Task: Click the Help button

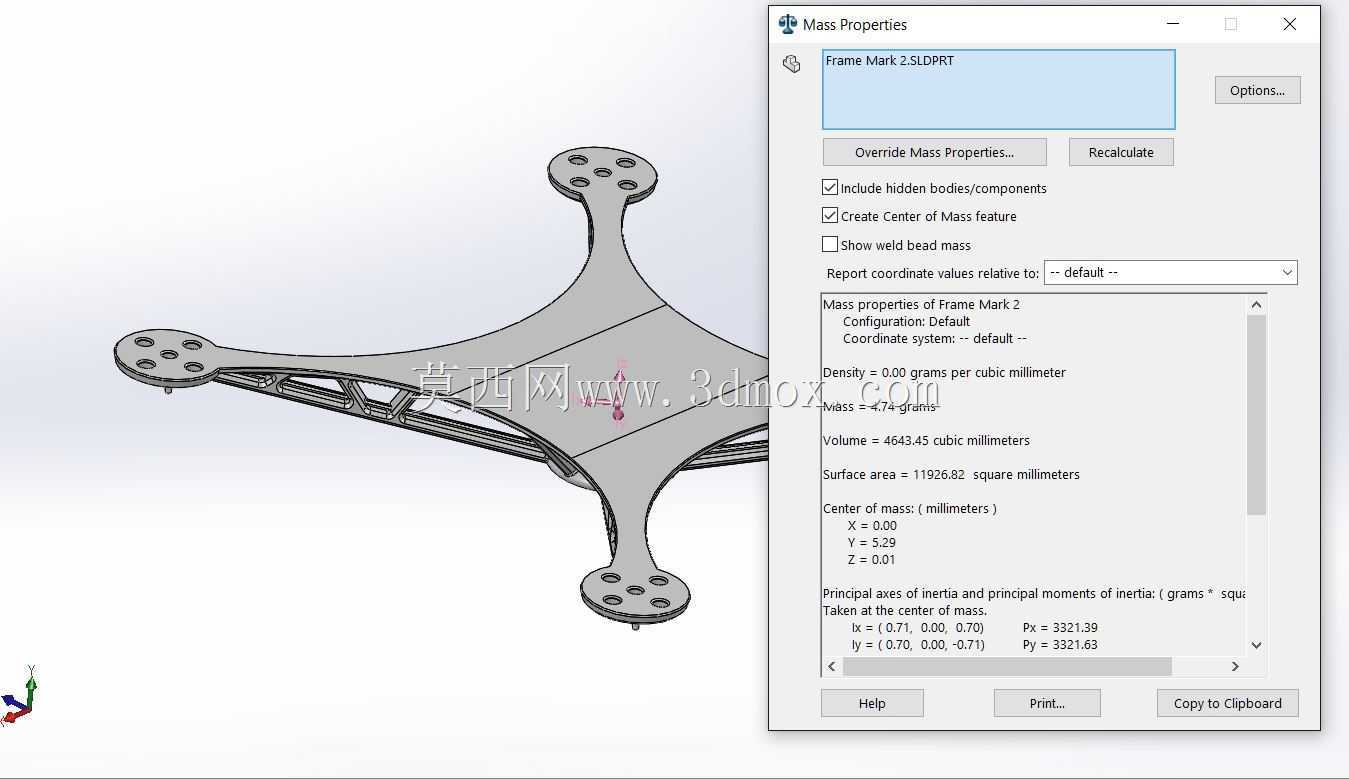Action: [872, 703]
